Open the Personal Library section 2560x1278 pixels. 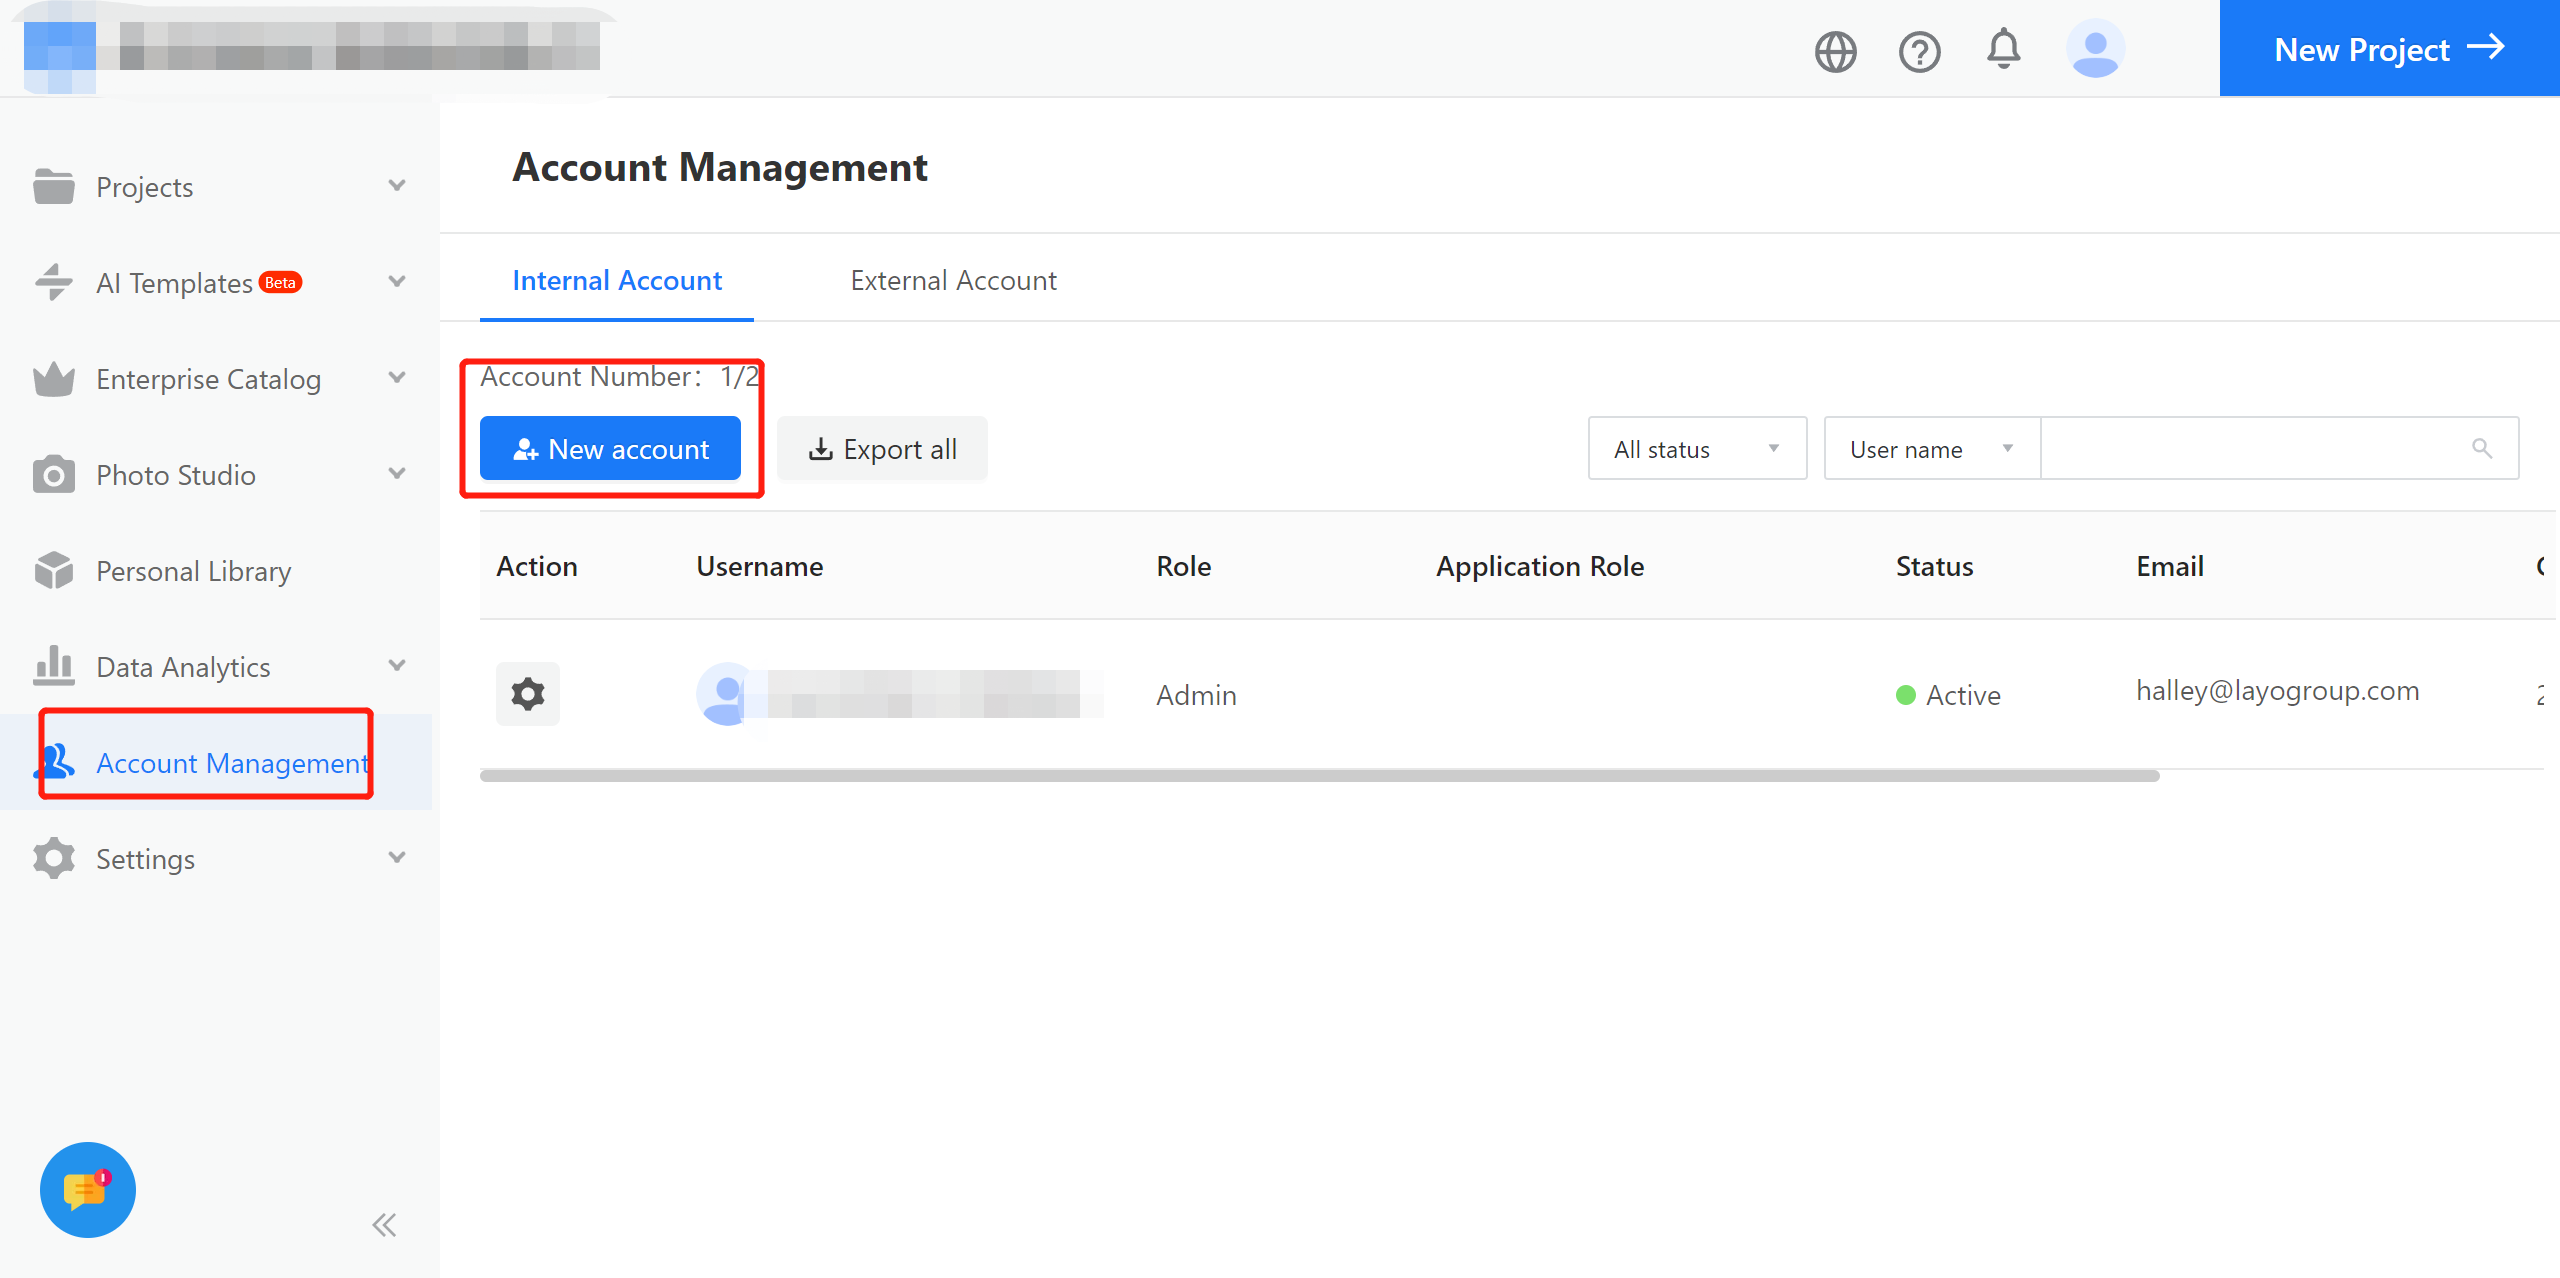[x=194, y=571]
